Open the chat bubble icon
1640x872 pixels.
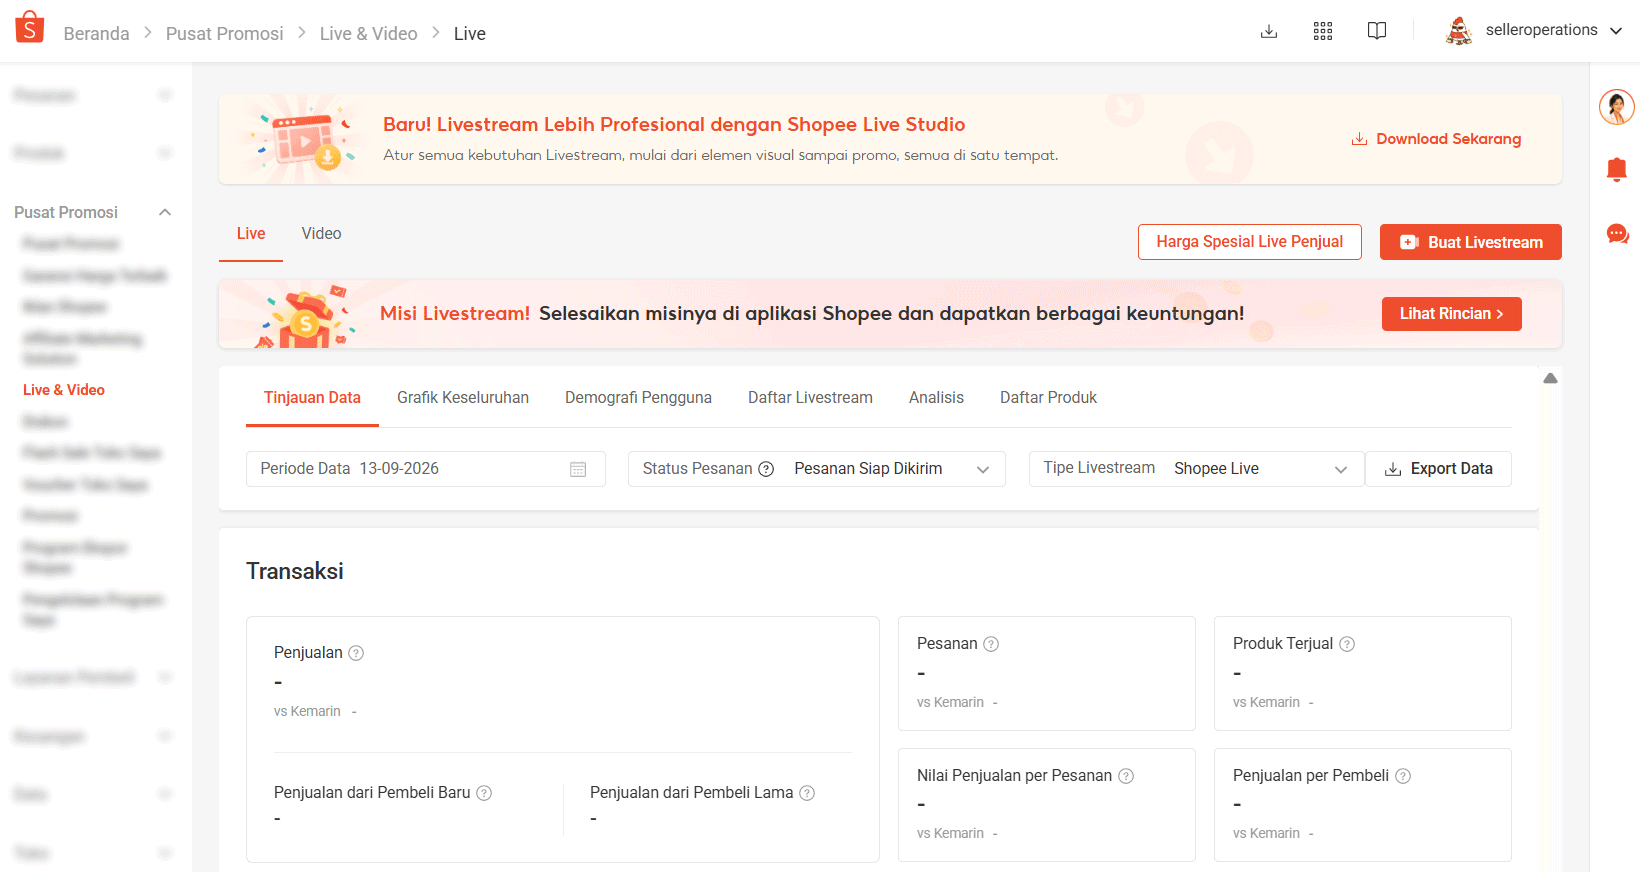(x=1617, y=234)
